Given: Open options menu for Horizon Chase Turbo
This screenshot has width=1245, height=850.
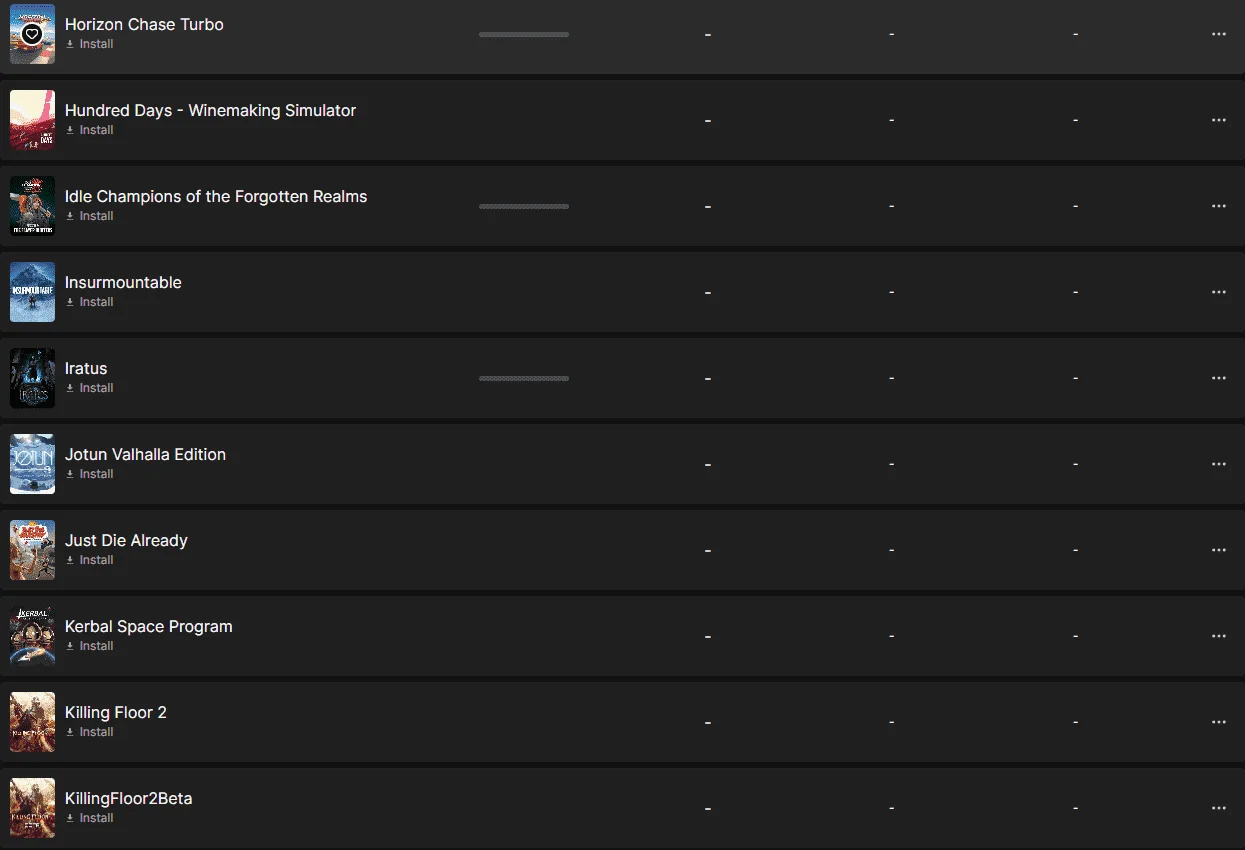Looking at the screenshot, I should (1218, 34).
